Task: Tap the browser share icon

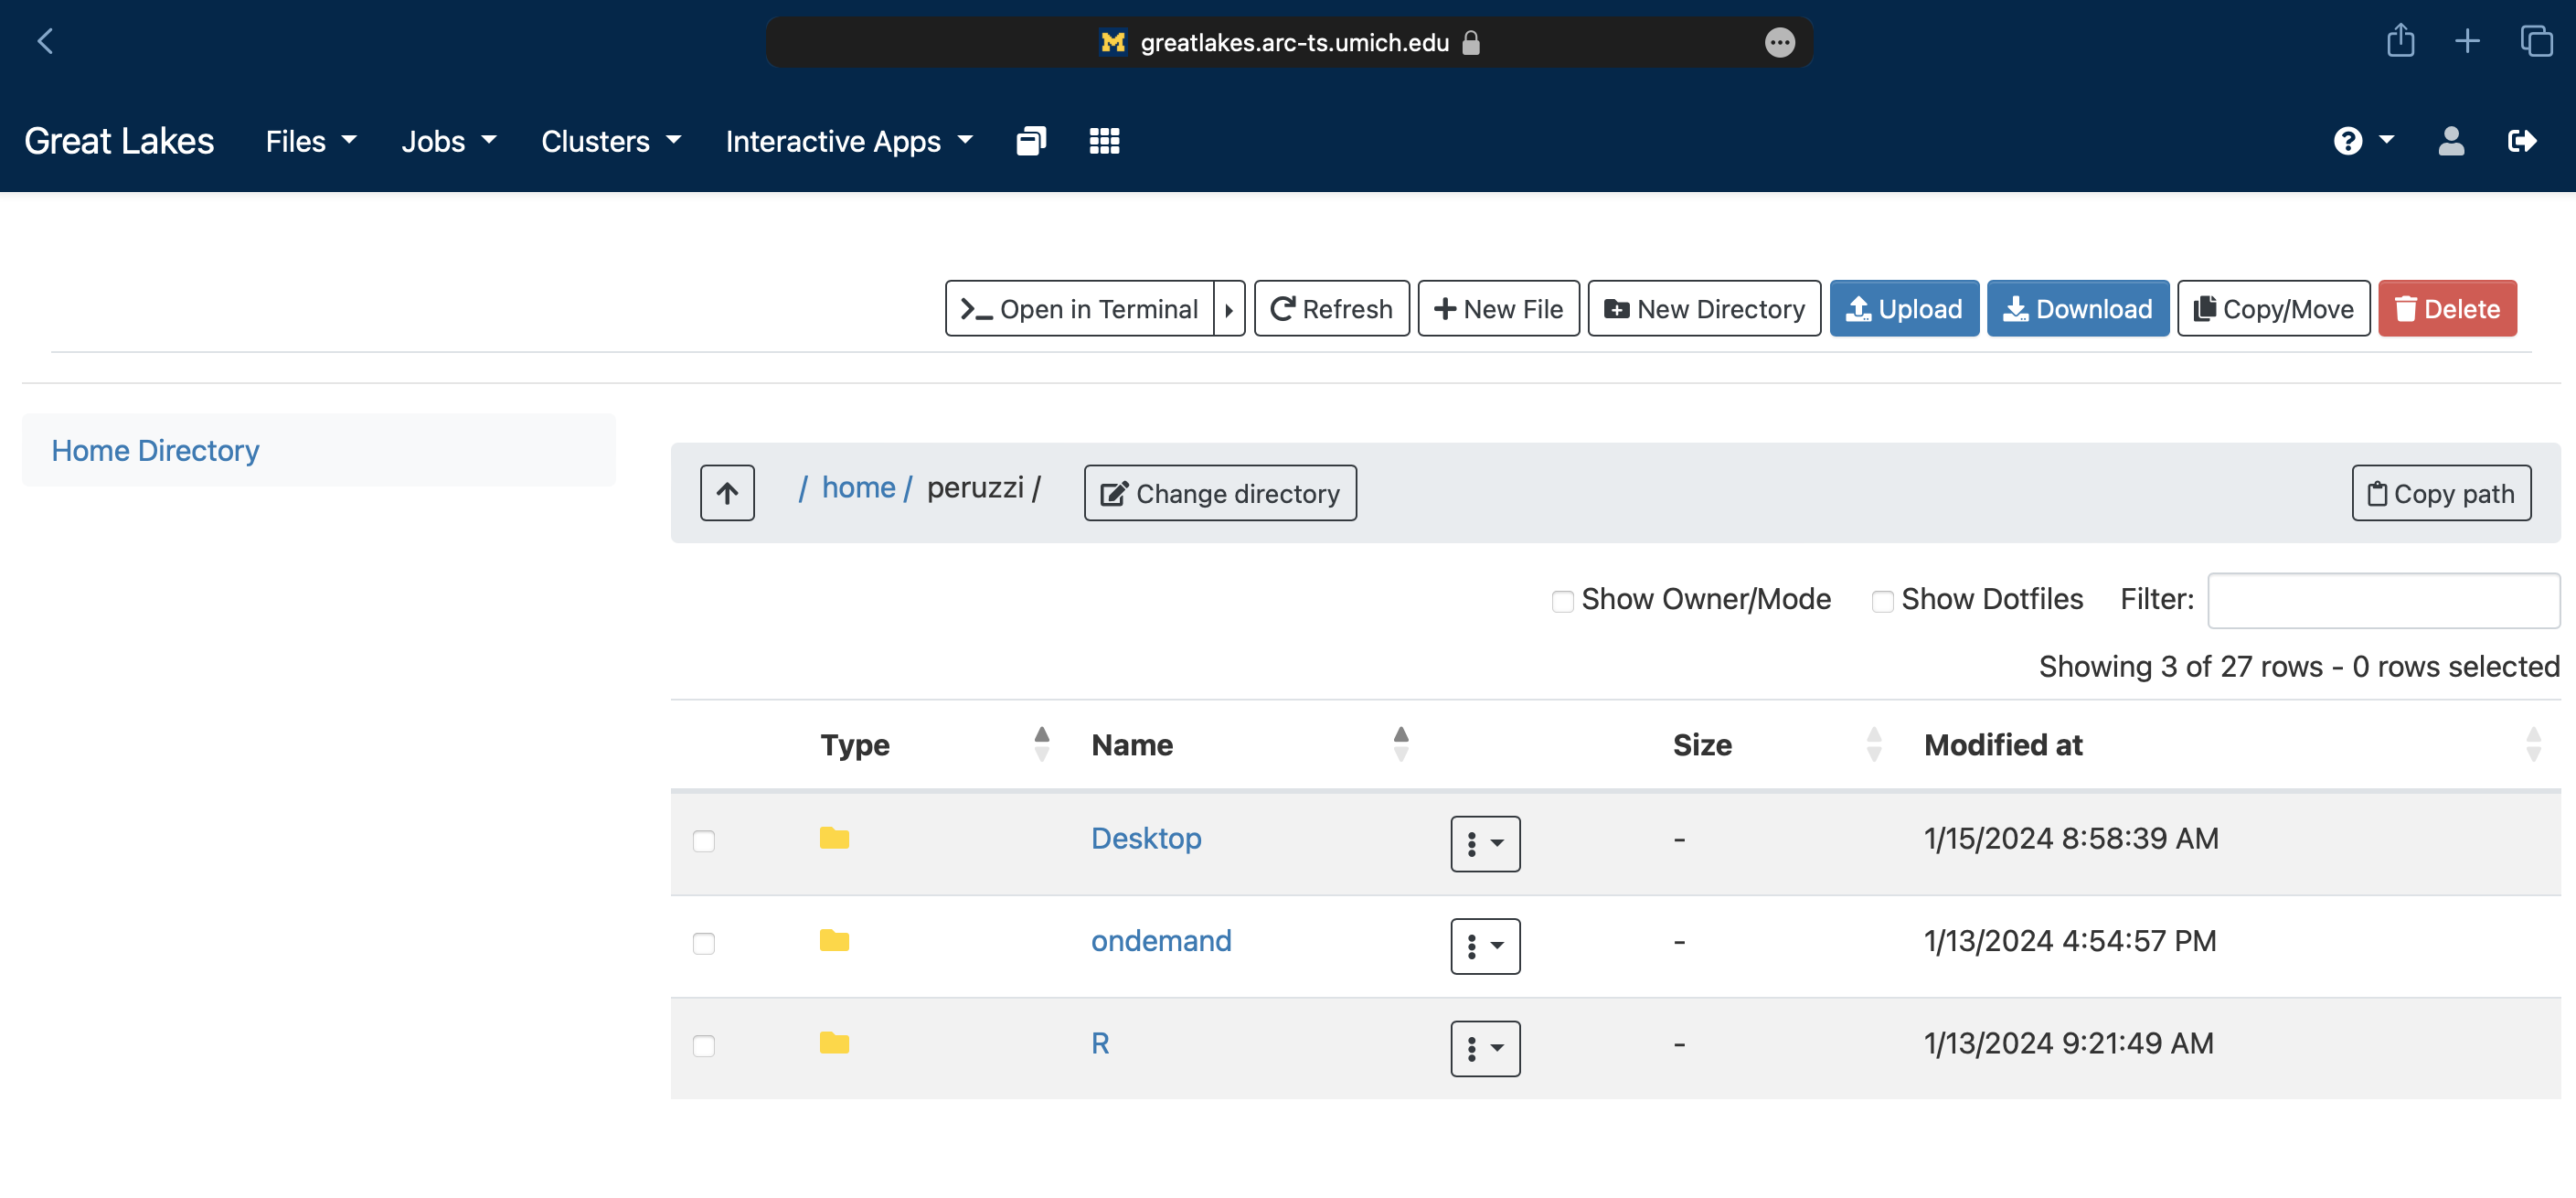Action: point(2400,42)
